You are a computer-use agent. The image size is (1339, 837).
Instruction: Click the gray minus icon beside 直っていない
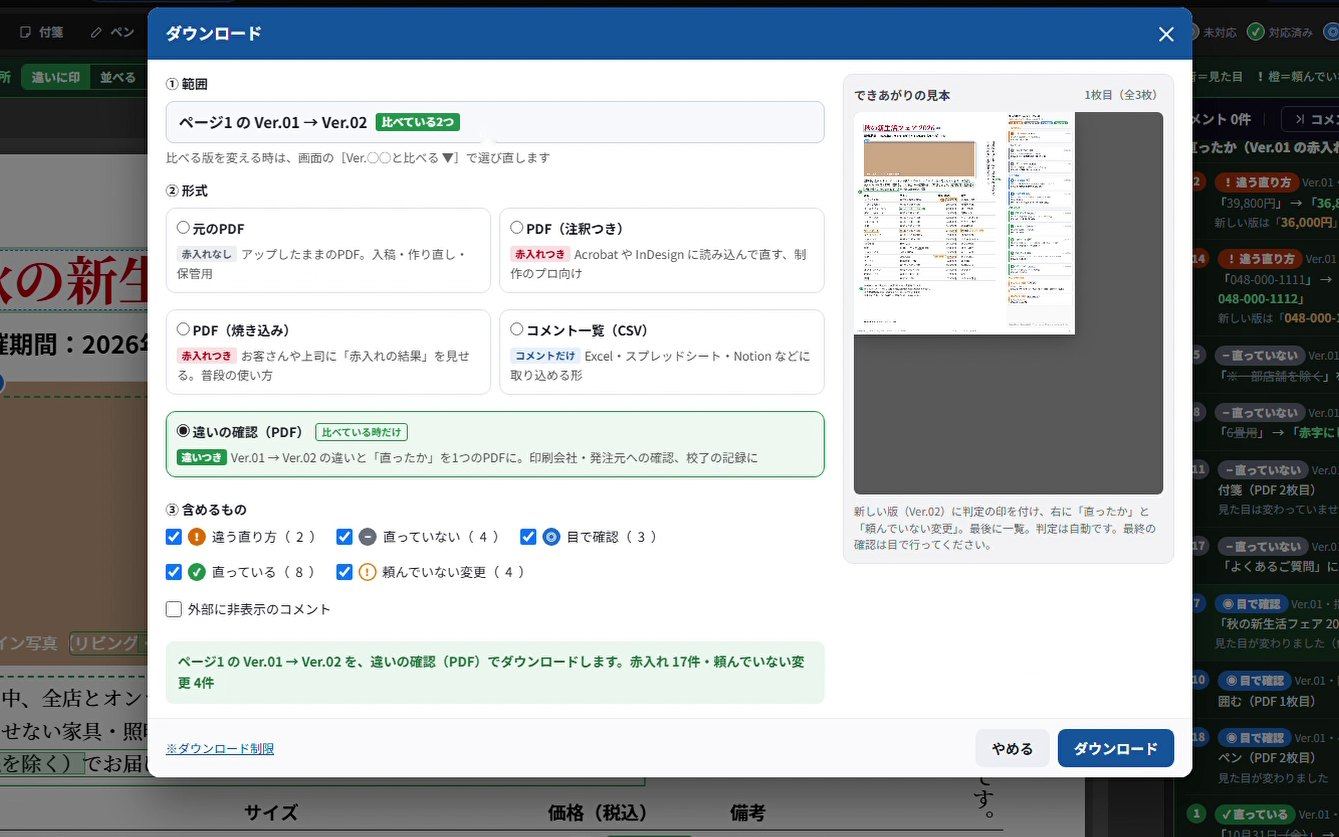[x=368, y=537]
